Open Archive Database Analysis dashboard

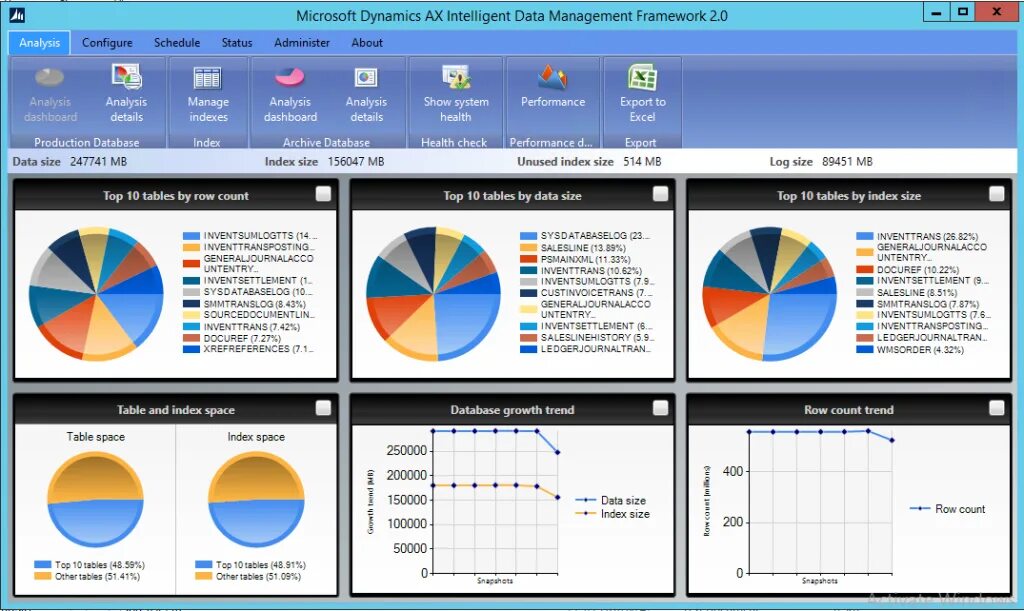click(290, 93)
